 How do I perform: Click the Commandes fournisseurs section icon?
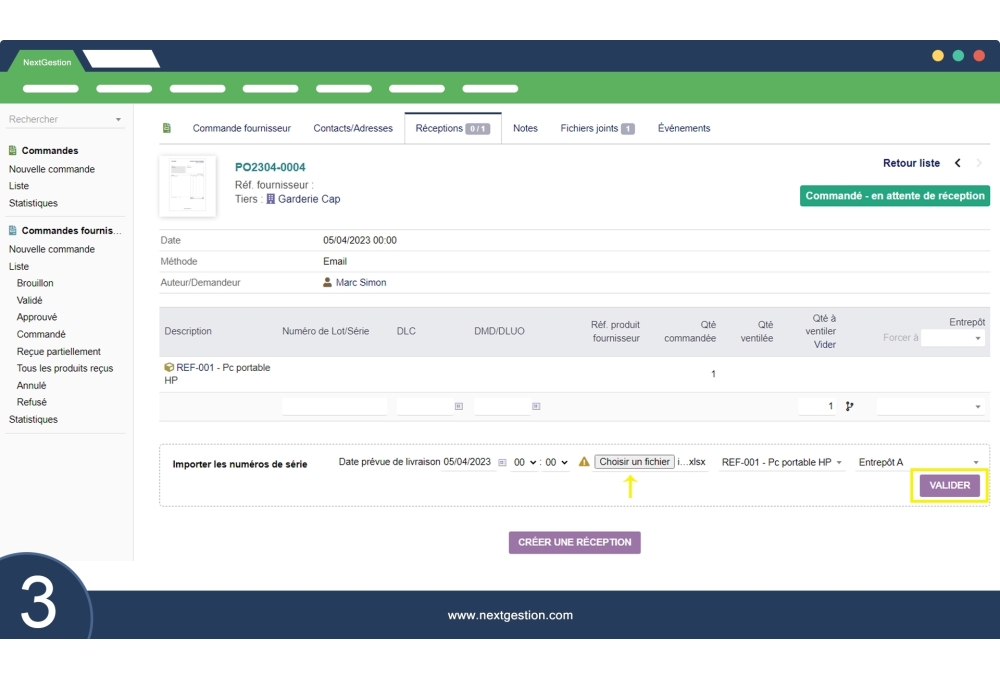(x=13, y=231)
